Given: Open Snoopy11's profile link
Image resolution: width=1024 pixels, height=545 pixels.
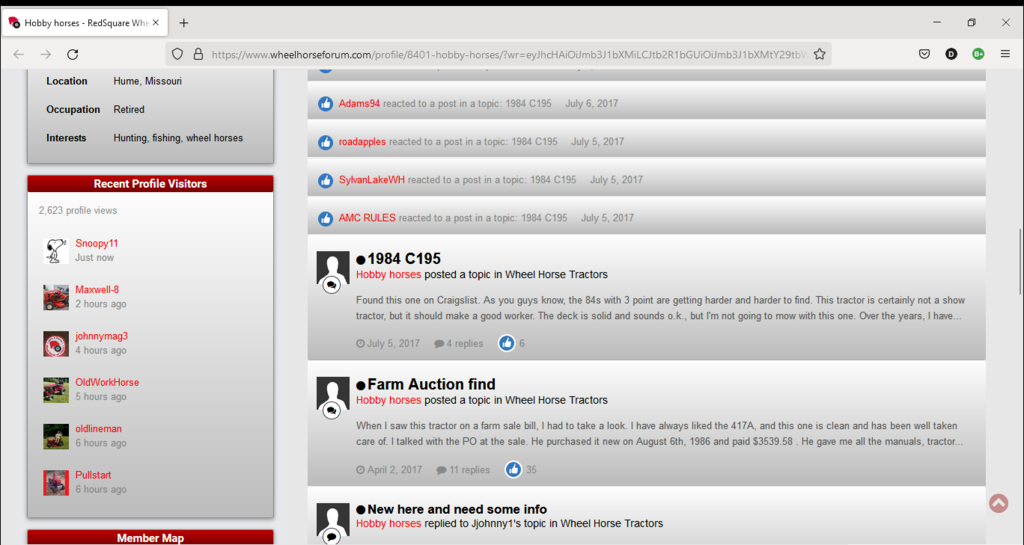Looking at the screenshot, I should (x=96, y=243).
